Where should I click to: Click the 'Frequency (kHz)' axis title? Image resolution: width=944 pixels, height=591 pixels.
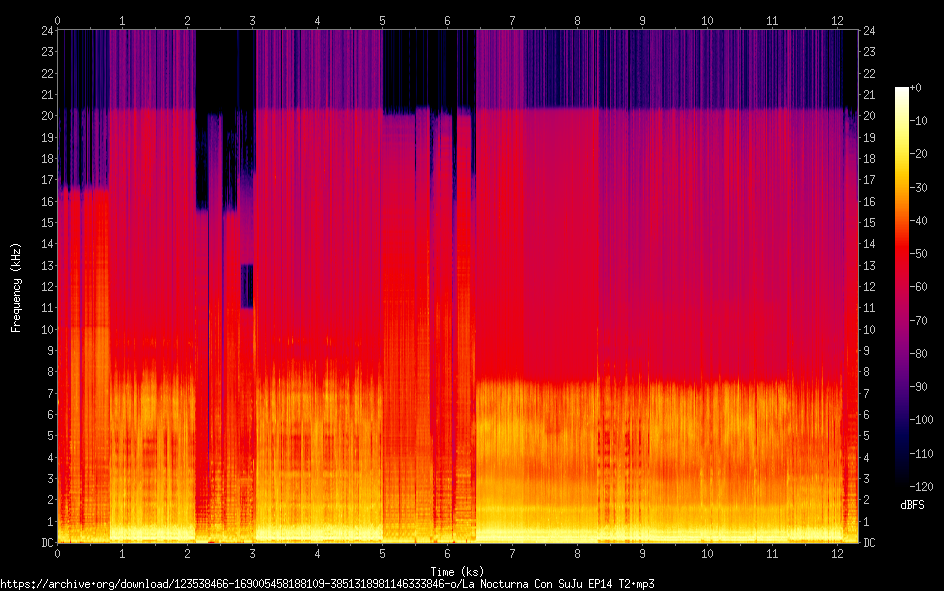point(16,288)
